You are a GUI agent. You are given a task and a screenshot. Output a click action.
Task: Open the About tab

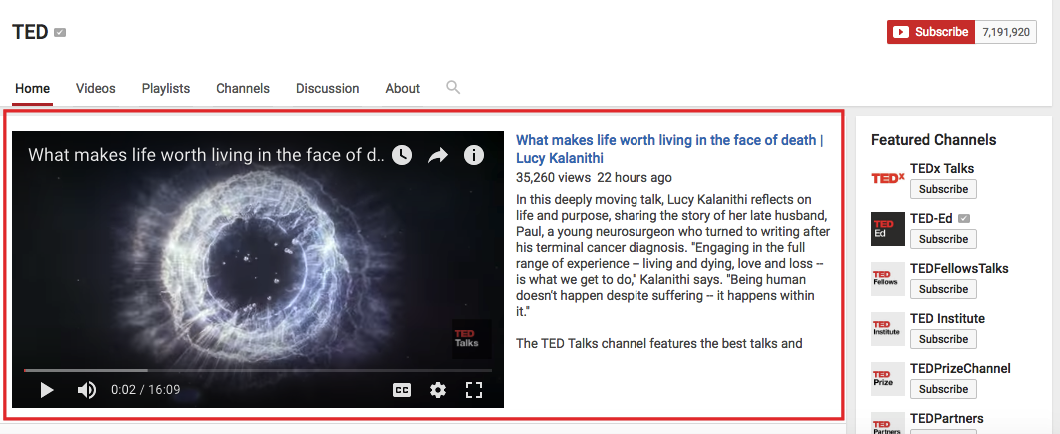[x=402, y=89]
